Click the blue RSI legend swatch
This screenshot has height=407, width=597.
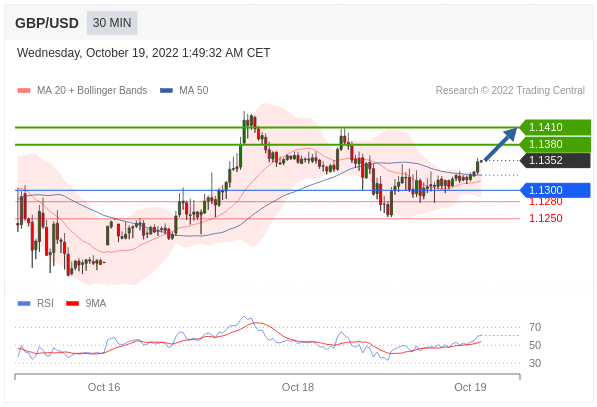pos(24,303)
